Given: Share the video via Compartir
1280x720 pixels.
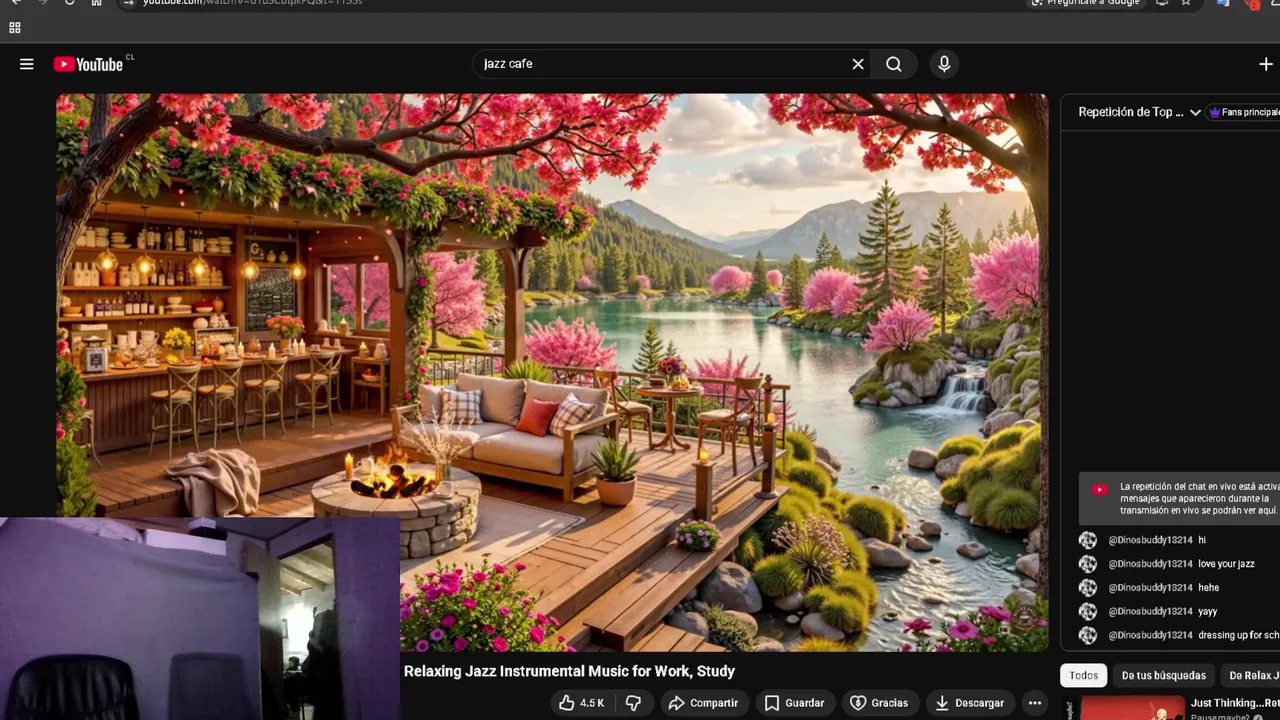Looking at the screenshot, I should 703,703.
